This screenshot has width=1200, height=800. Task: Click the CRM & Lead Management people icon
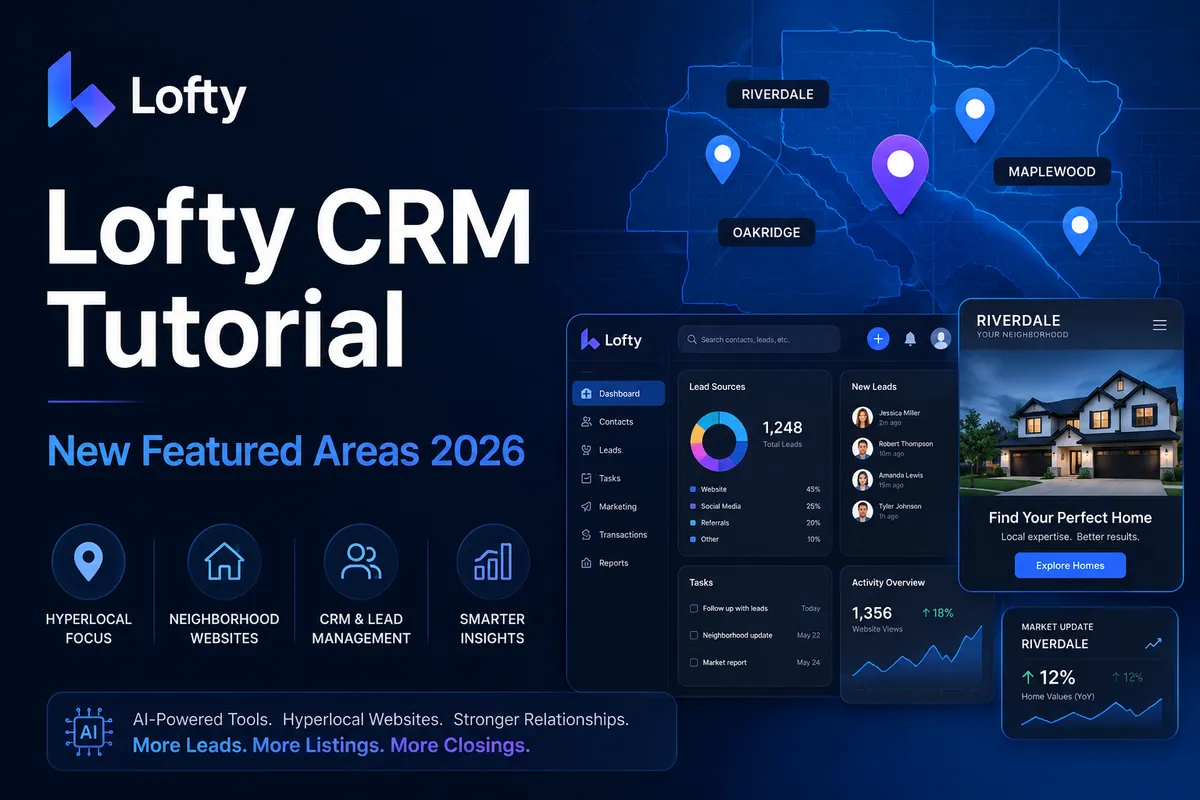pos(361,562)
